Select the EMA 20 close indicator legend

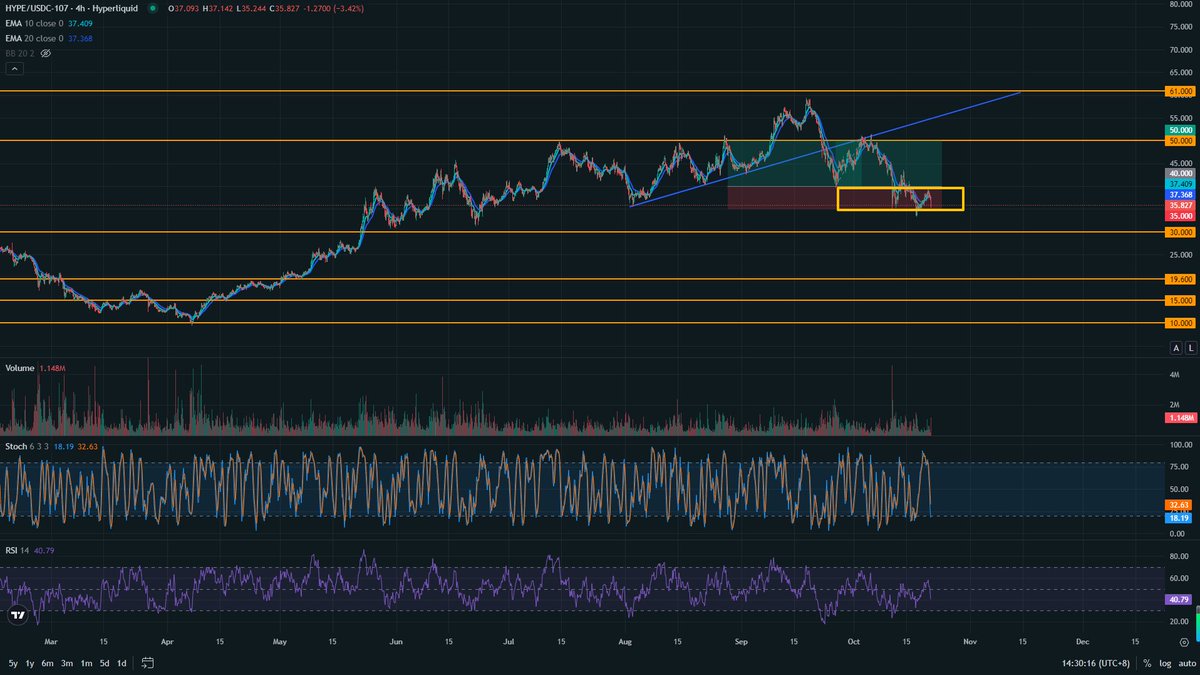[34, 38]
